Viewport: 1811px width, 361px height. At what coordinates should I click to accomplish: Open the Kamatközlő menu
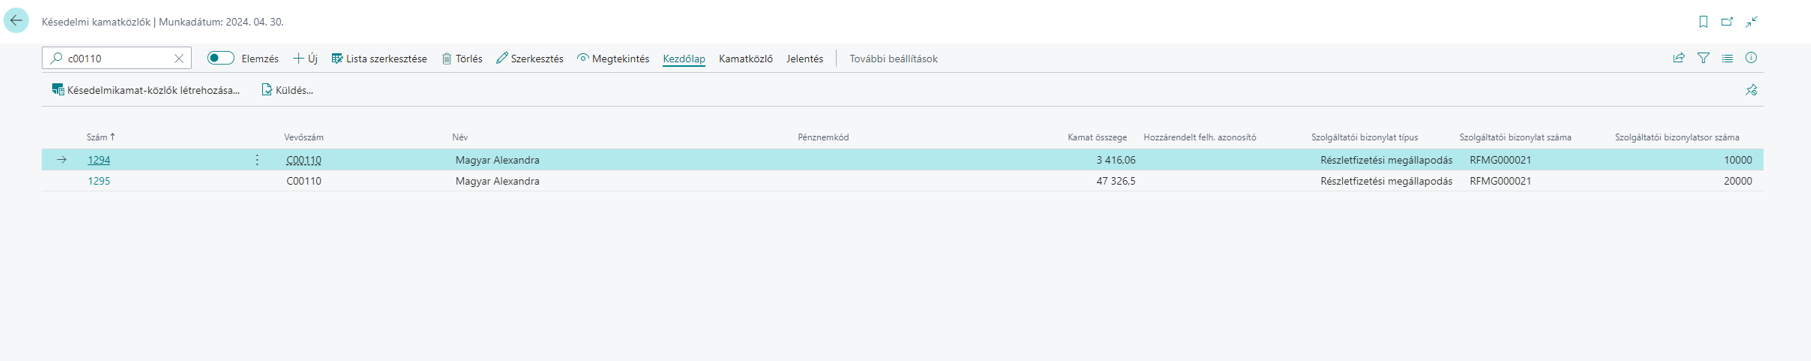(x=746, y=59)
